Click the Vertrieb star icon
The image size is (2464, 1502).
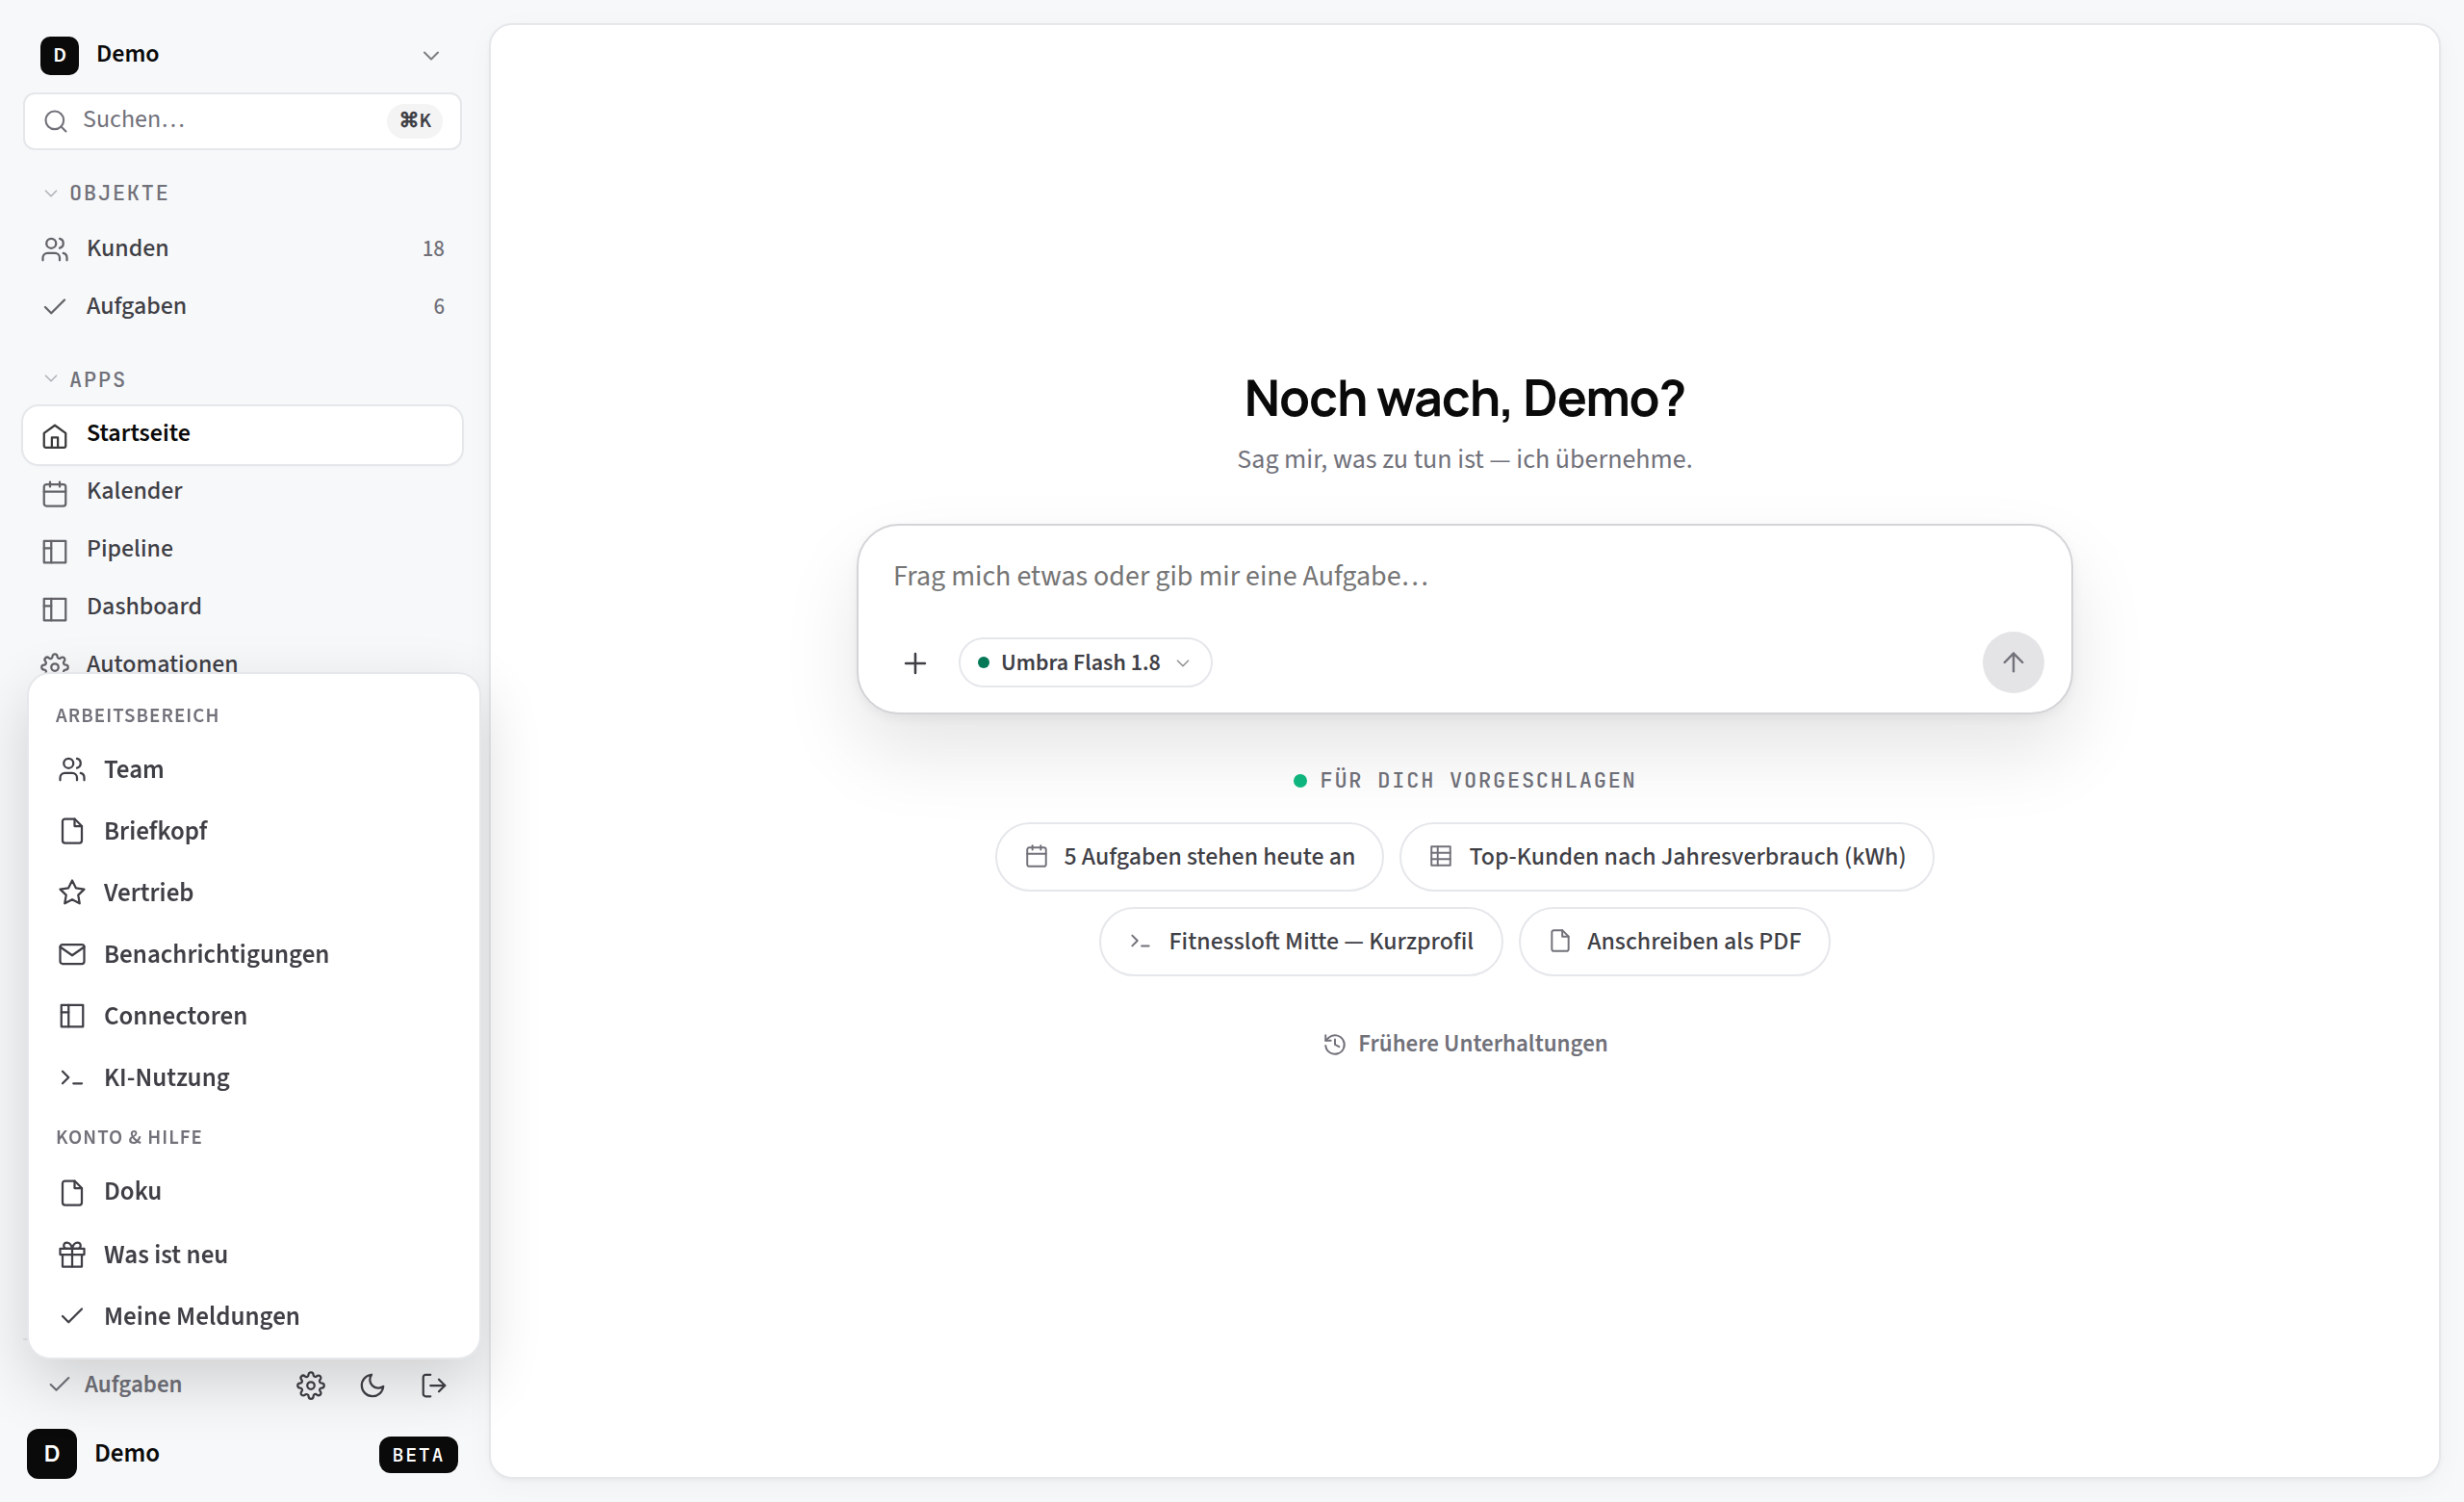[72, 893]
